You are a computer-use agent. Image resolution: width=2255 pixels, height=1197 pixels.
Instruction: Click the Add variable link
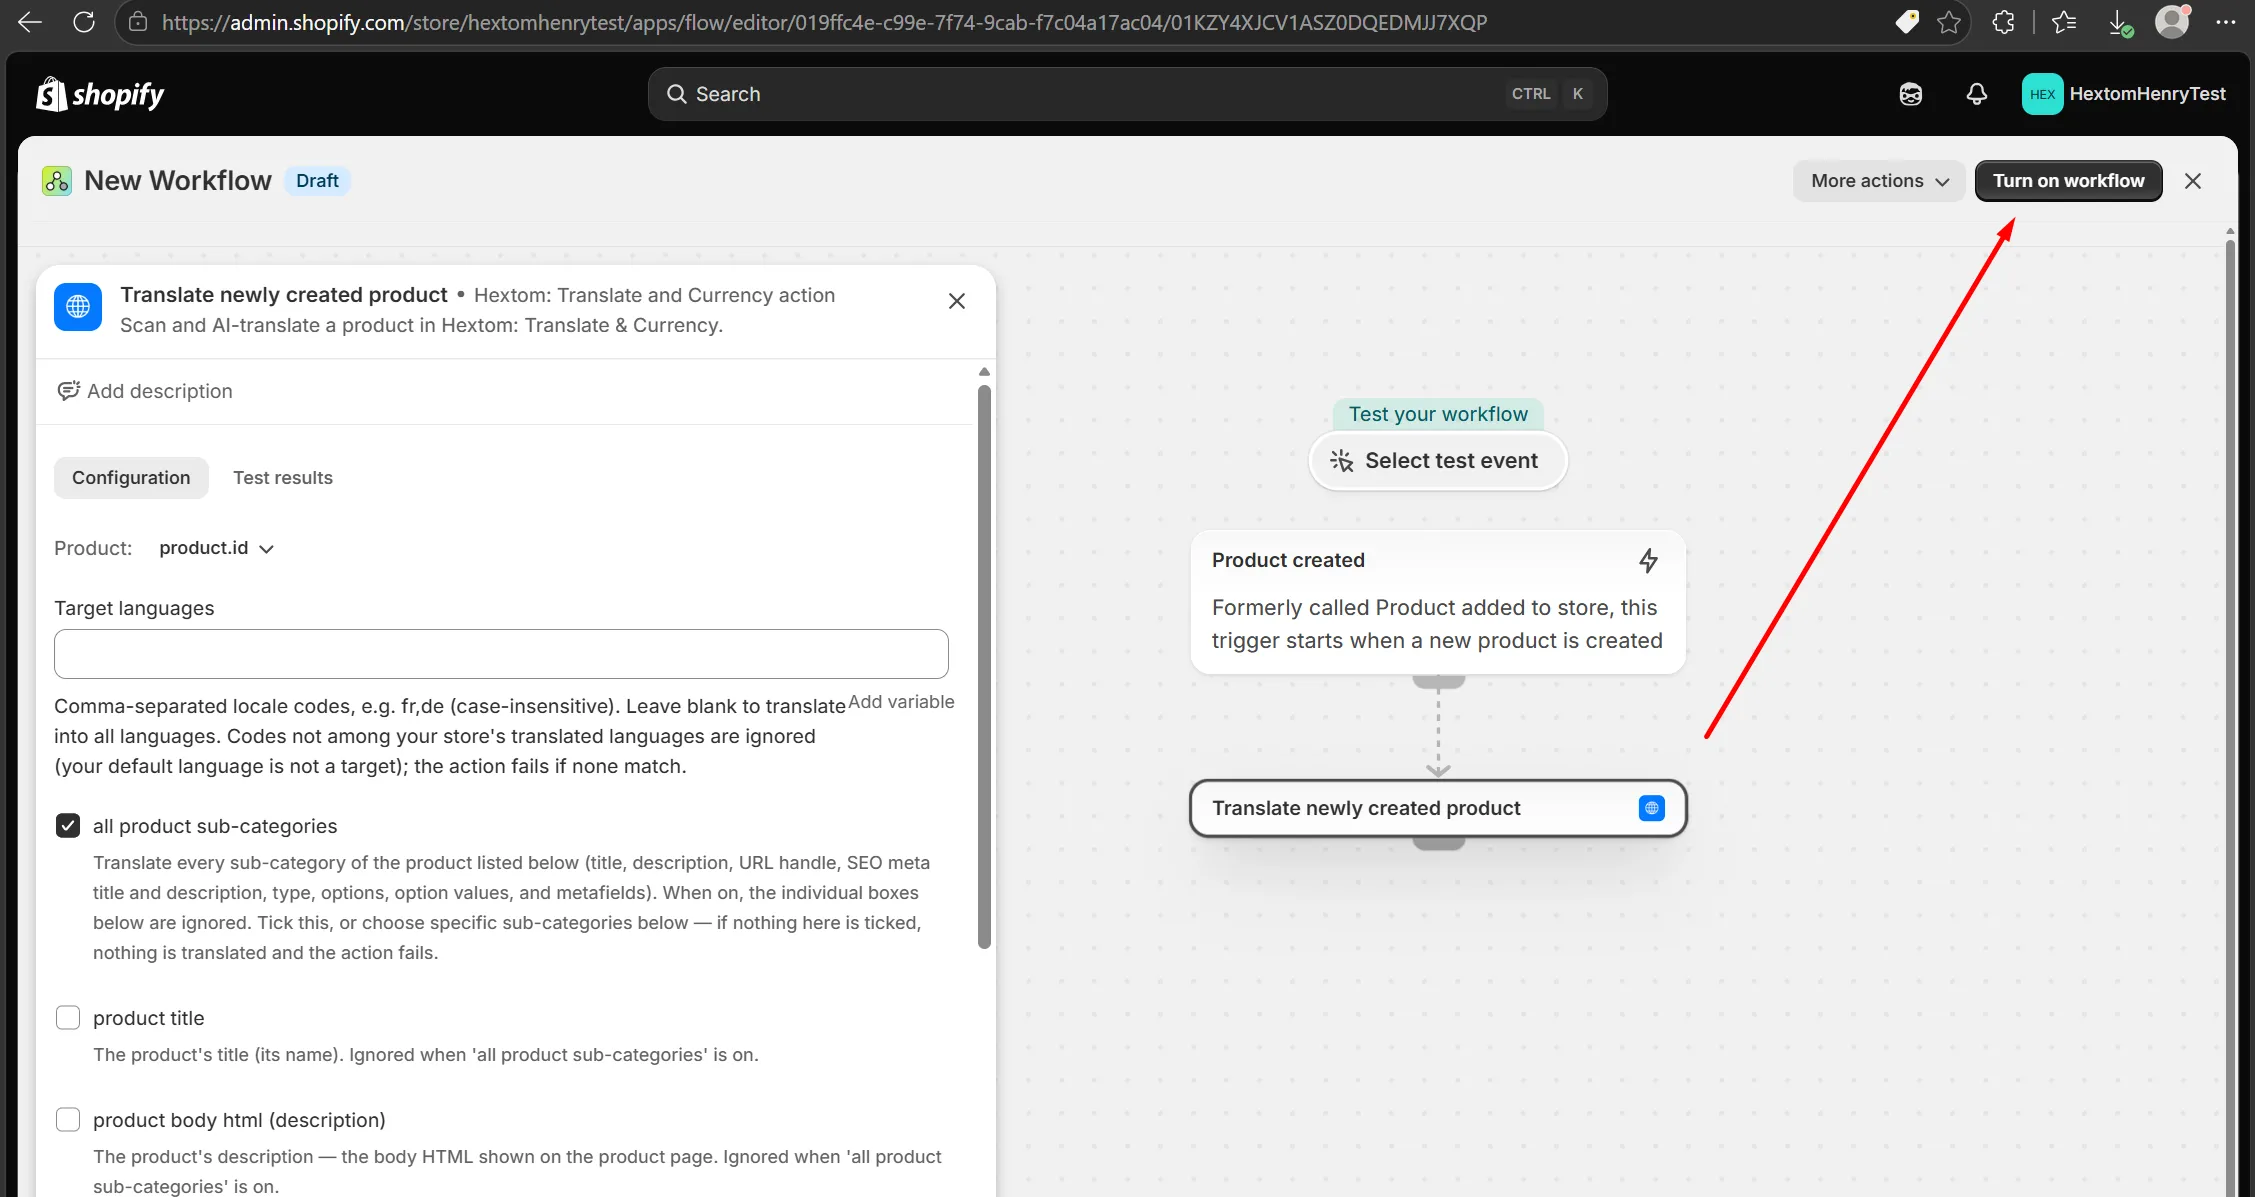[x=901, y=702]
